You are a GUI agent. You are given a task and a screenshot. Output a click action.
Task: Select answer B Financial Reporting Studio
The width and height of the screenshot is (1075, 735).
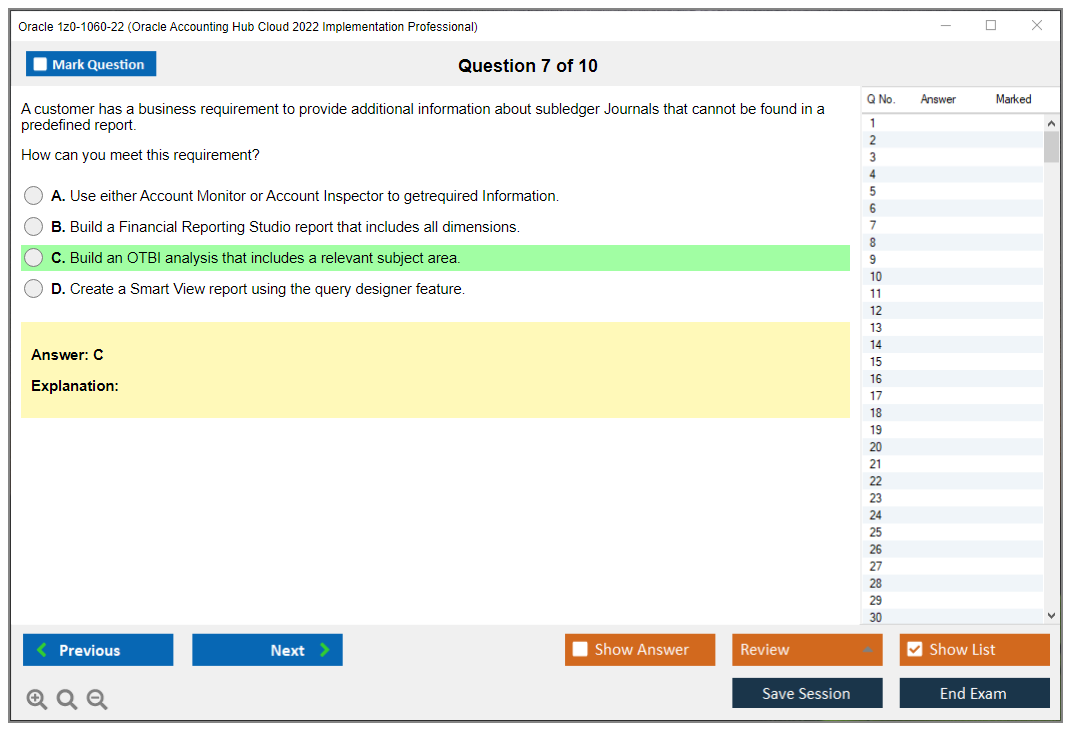click(34, 227)
